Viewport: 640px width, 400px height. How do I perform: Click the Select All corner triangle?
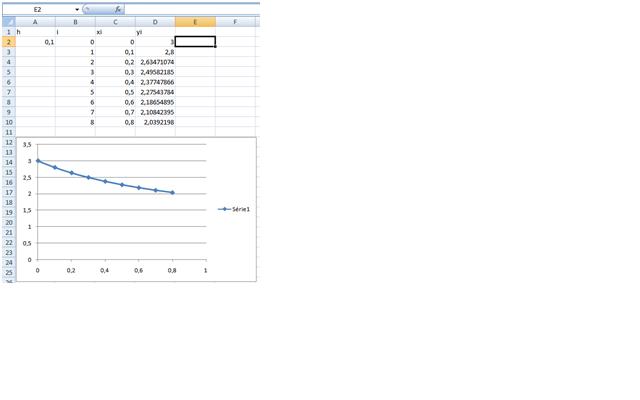8,21
